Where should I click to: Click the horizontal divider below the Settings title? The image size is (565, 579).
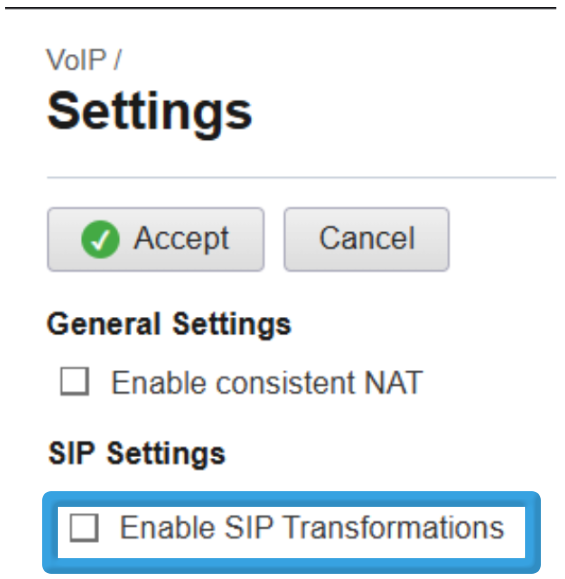[301, 178]
